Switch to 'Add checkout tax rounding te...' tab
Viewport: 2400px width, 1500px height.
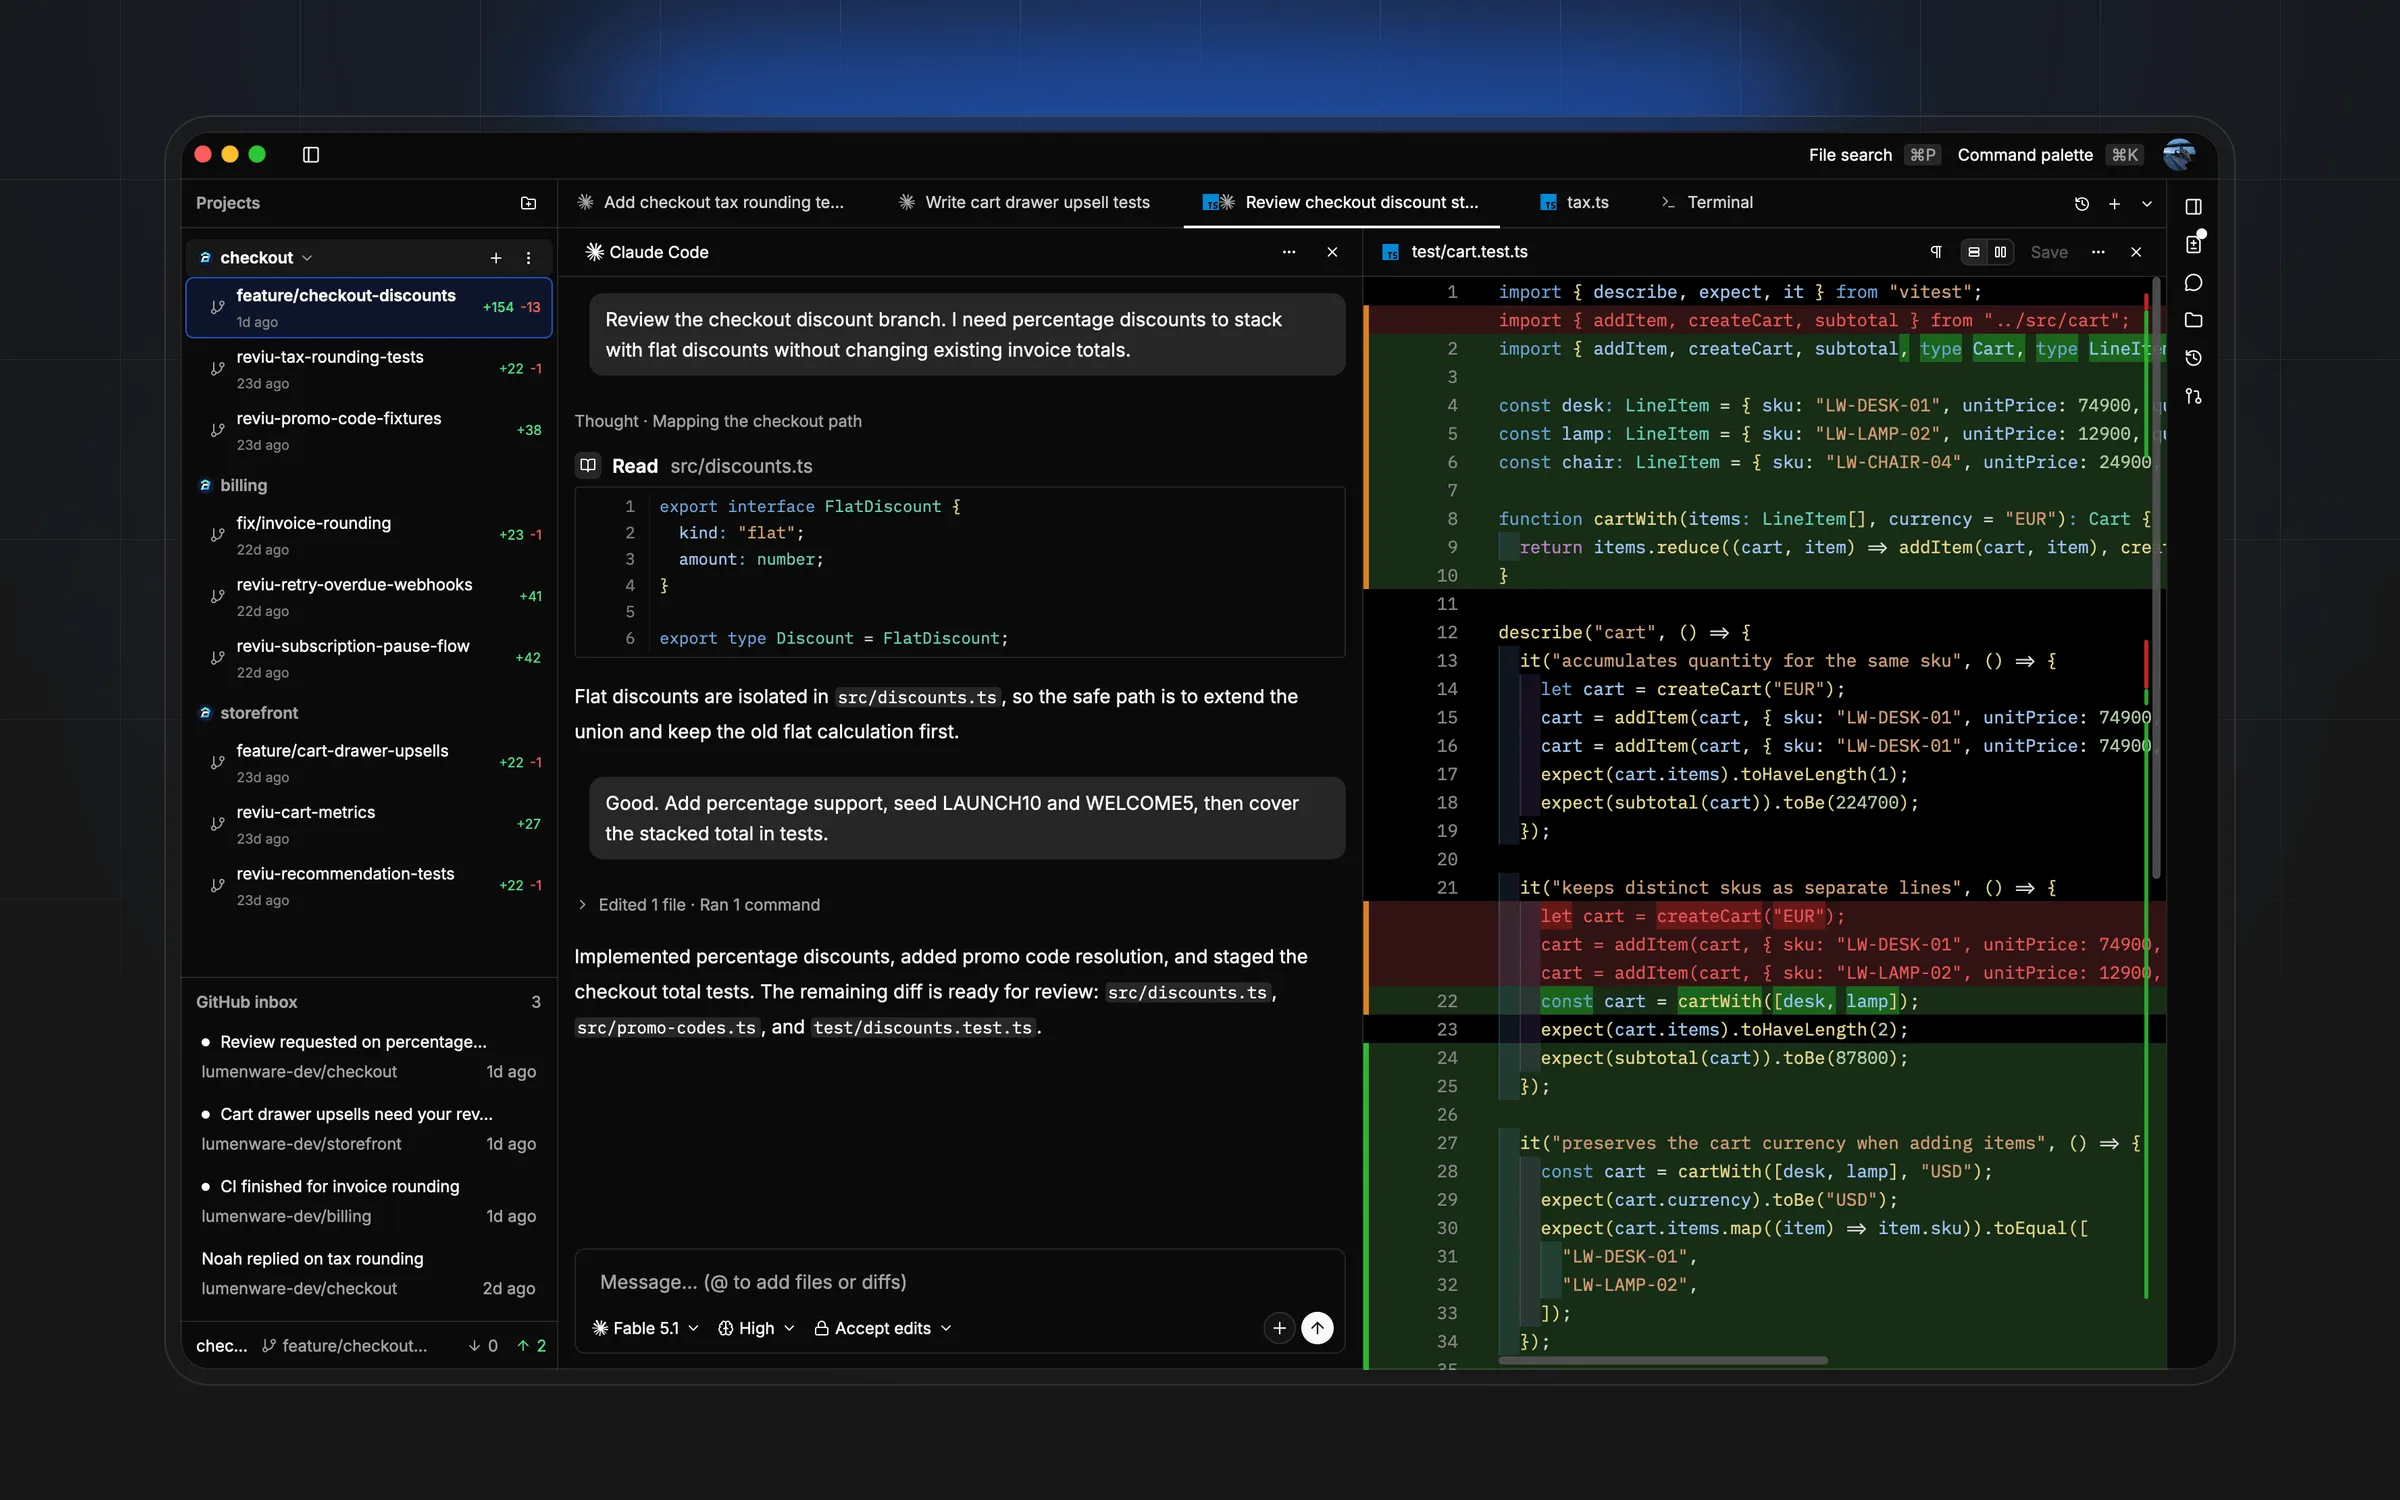pyautogui.click(x=711, y=202)
